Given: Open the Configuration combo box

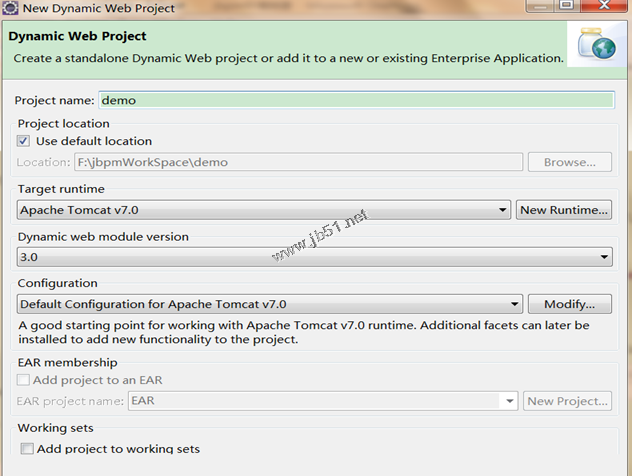Looking at the screenshot, I should pyautogui.click(x=270, y=304).
